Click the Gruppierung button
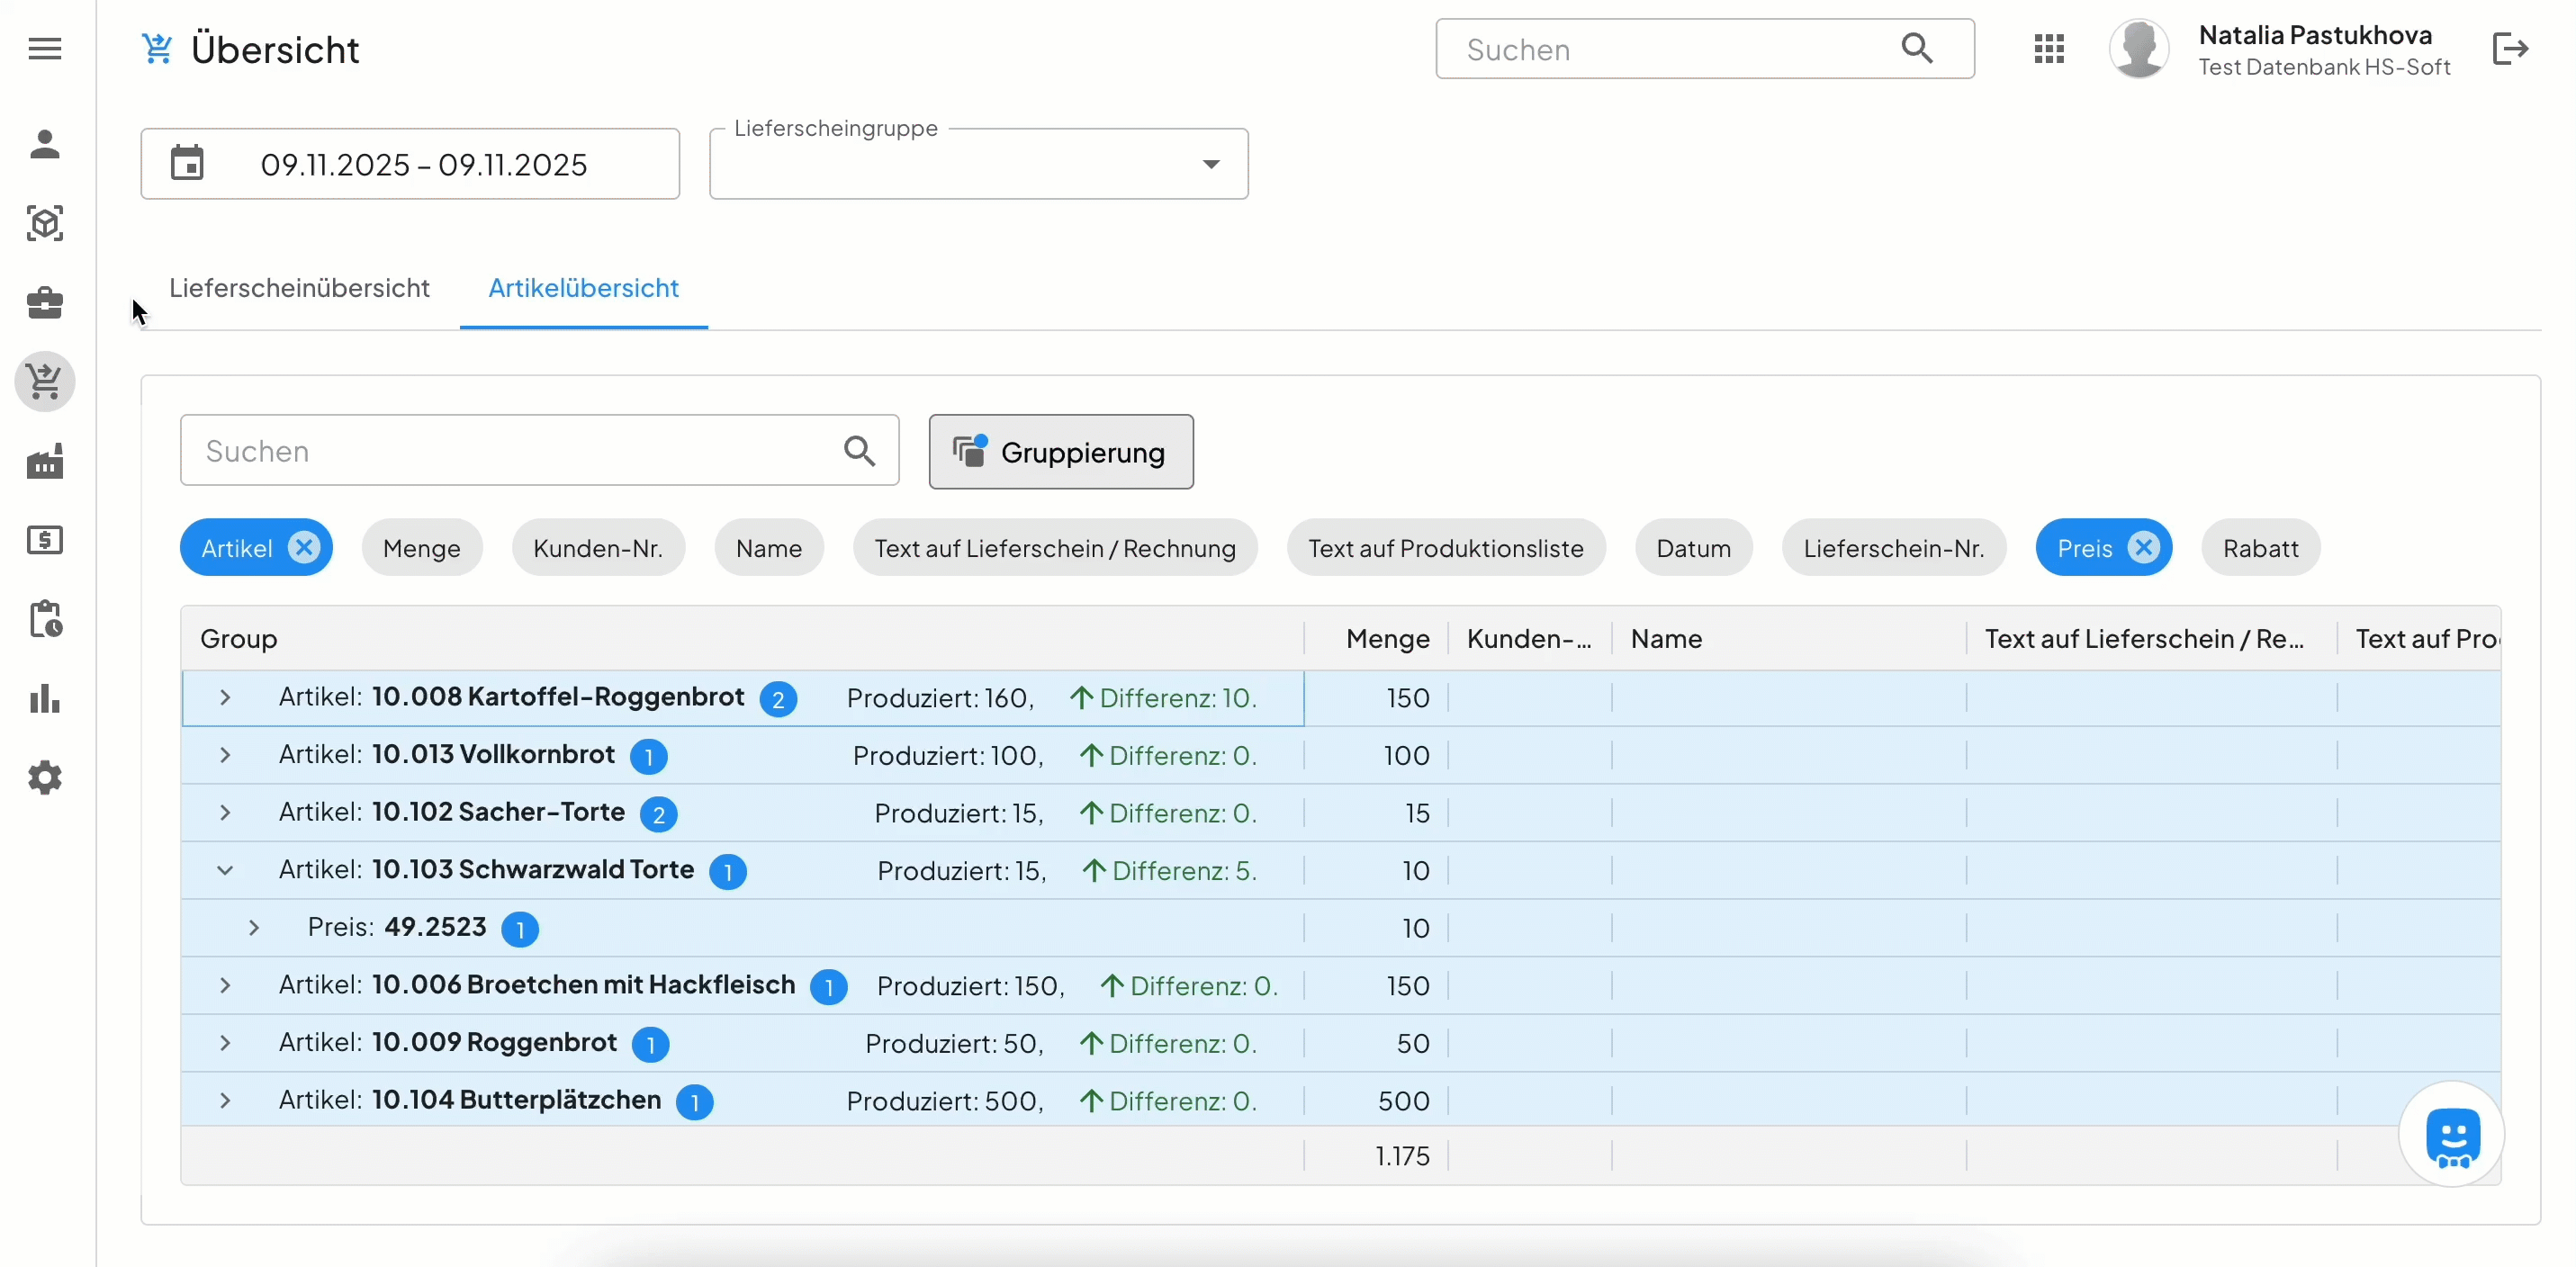The width and height of the screenshot is (2576, 1267). click(1060, 452)
